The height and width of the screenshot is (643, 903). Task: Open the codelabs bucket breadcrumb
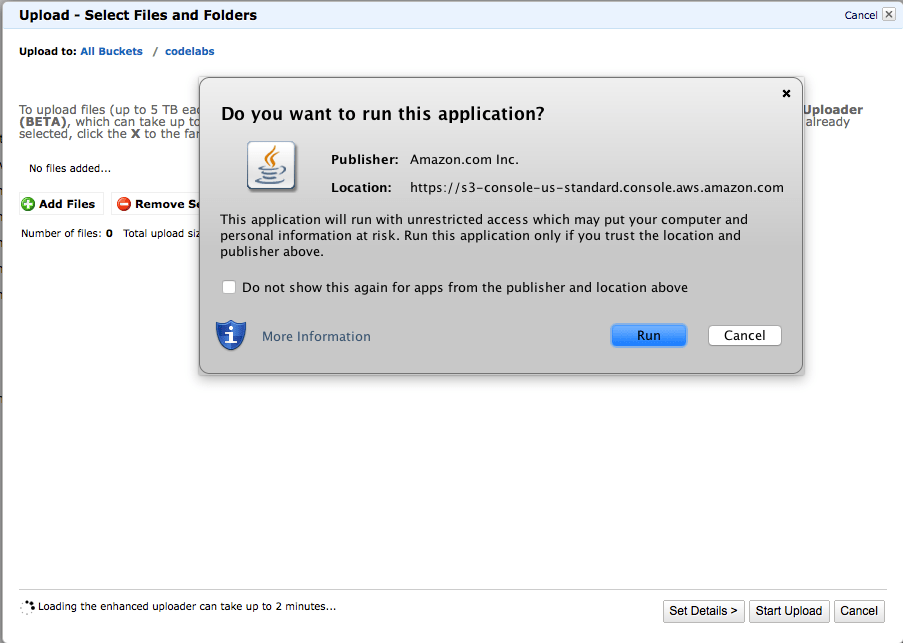[x=189, y=51]
